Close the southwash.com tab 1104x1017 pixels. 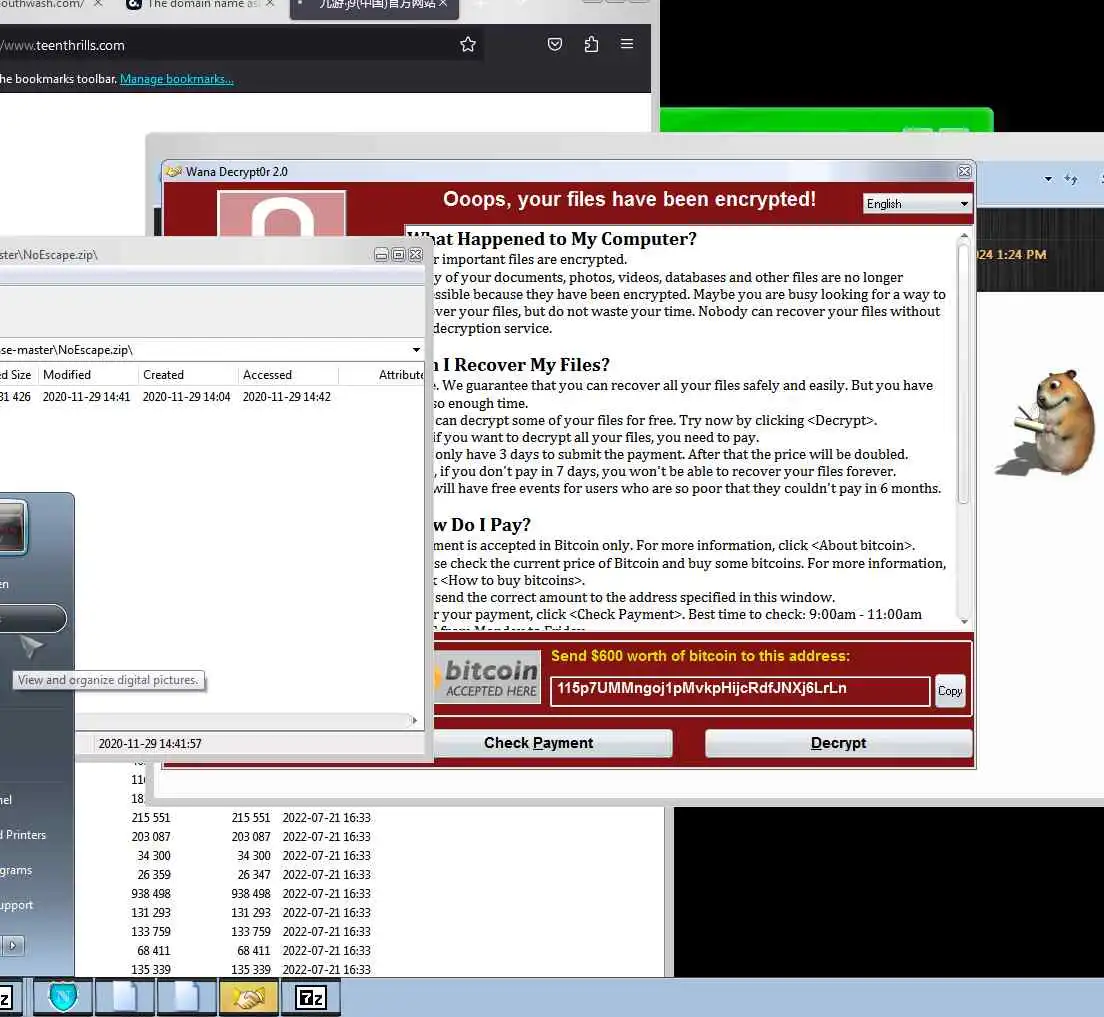[98, 4]
